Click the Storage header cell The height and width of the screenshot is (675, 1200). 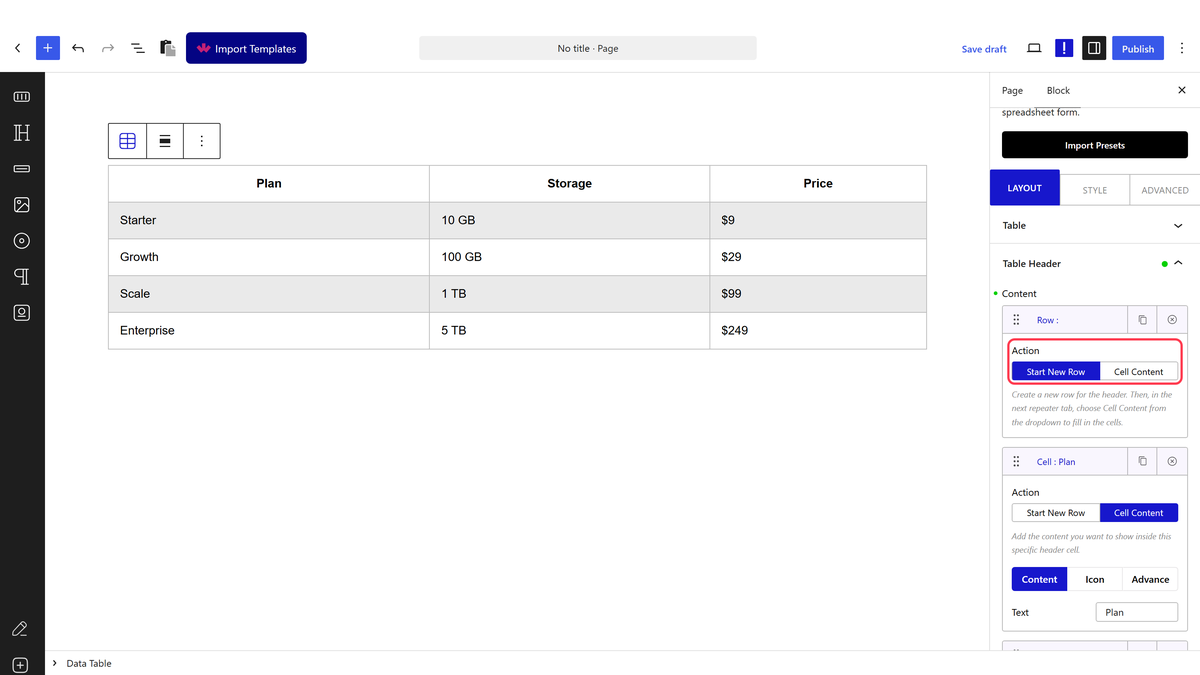coord(570,184)
